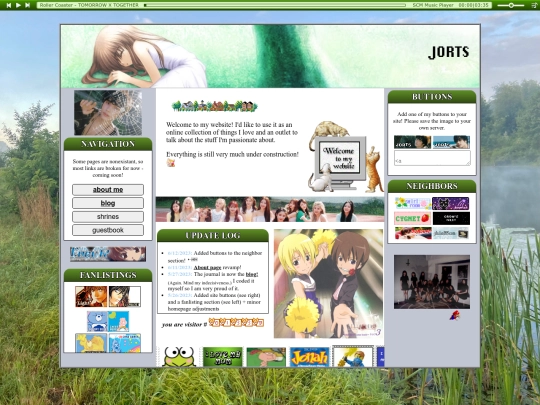The width and height of the screenshot is (540, 405).
Task: Open the 'about me' navigation button
Action: 108,190
